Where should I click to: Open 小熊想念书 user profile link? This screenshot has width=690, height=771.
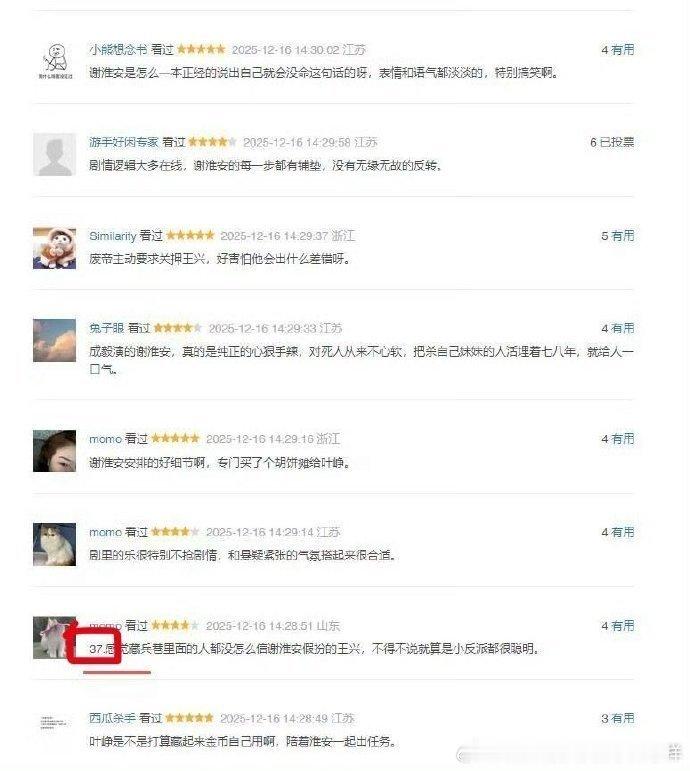point(118,50)
